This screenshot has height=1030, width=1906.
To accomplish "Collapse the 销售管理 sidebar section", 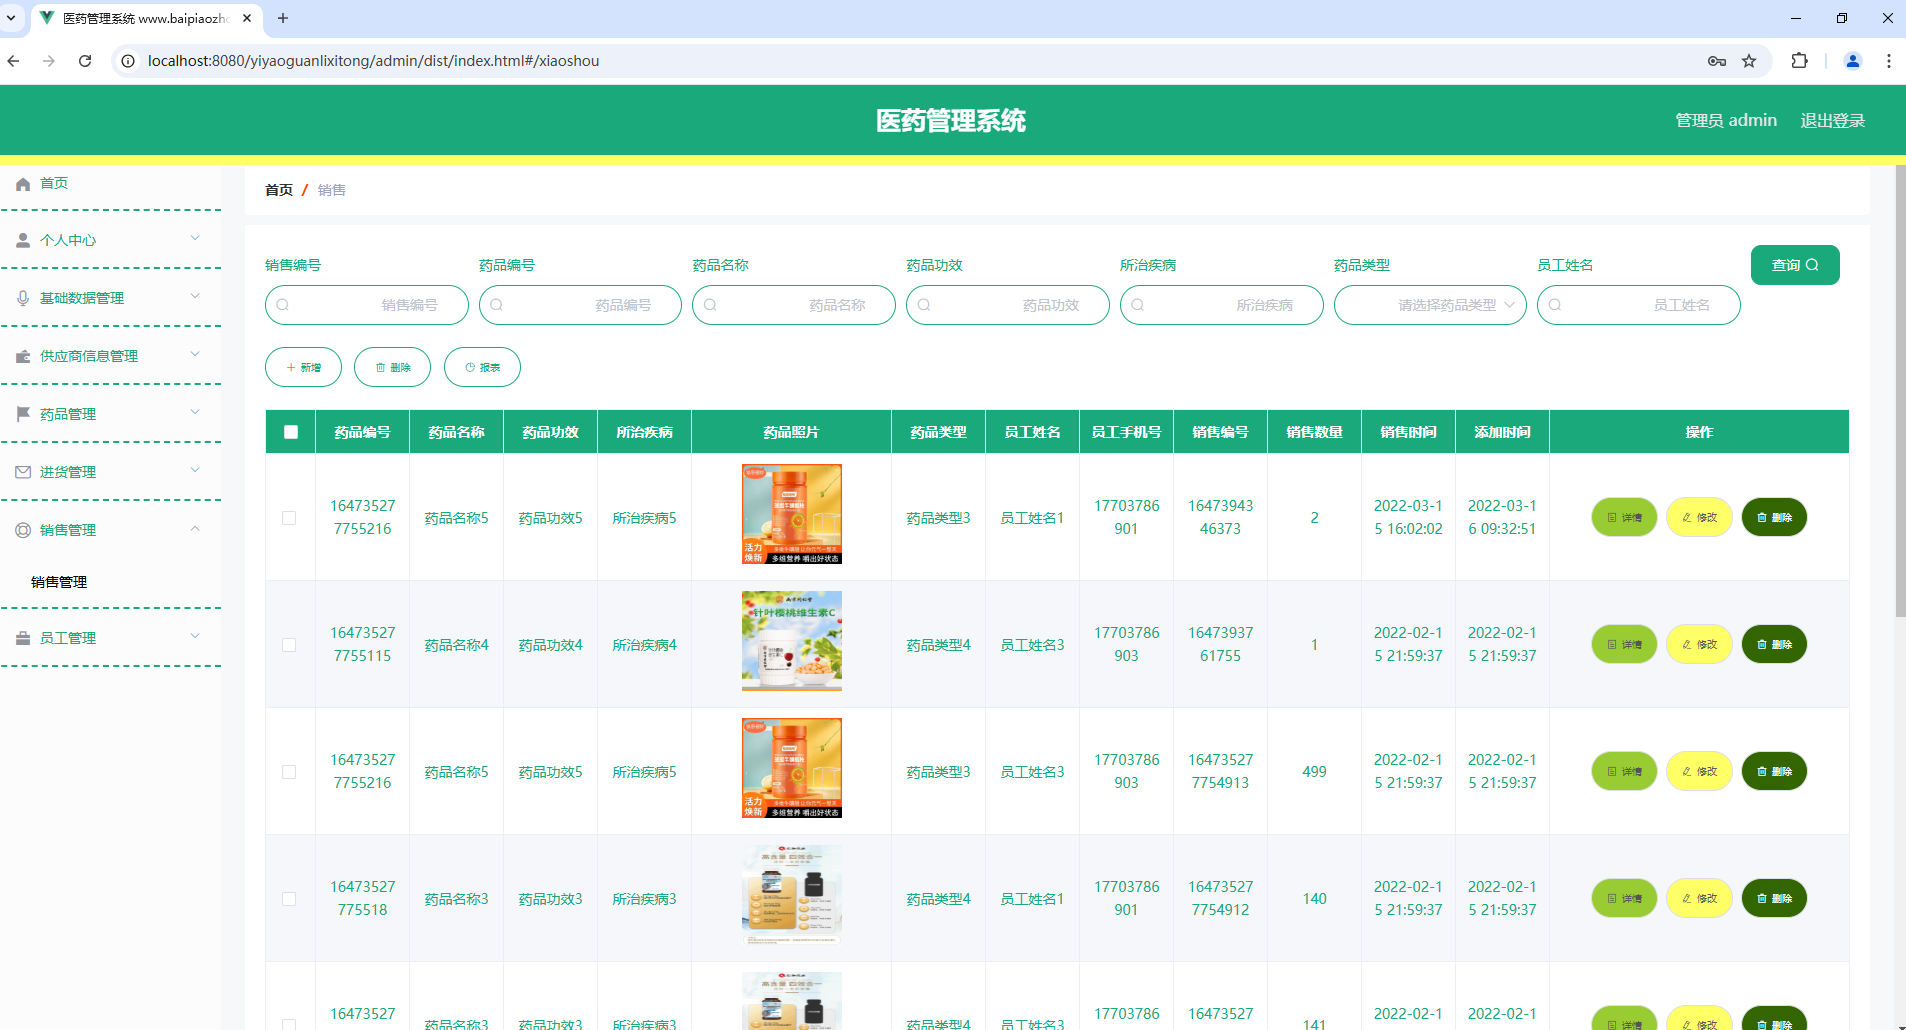I will (x=112, y=530).
